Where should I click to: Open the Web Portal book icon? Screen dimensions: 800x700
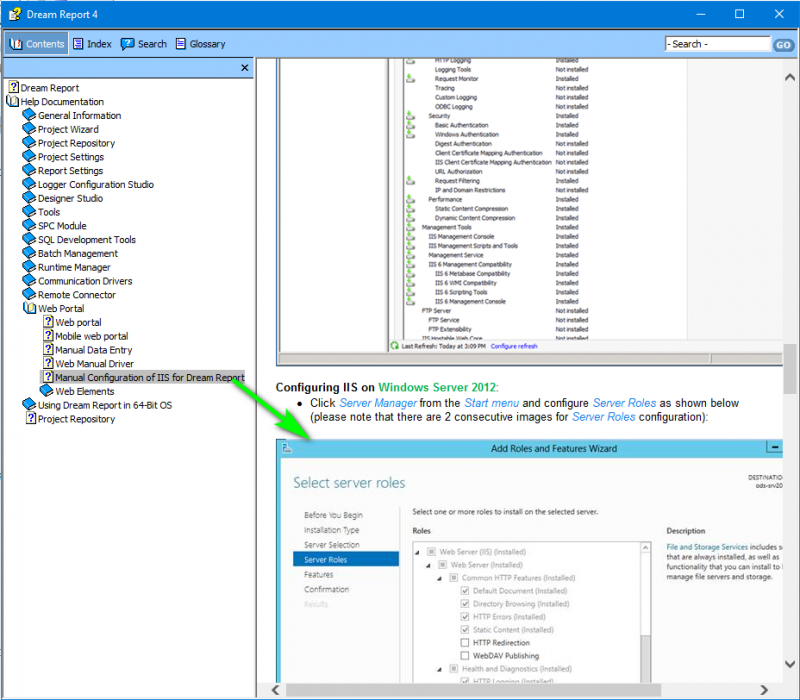pyautogui.click(x=30, y=308)
